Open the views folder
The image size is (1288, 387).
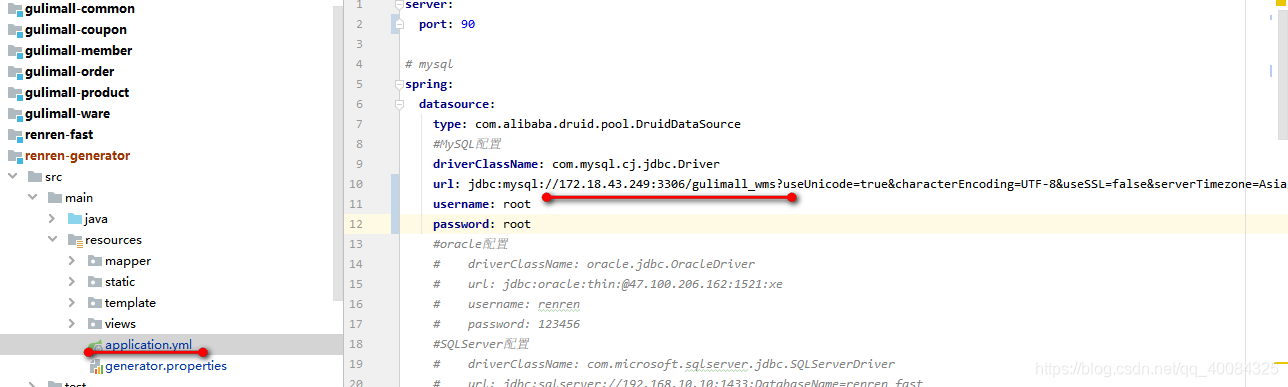tap(121, 324)
